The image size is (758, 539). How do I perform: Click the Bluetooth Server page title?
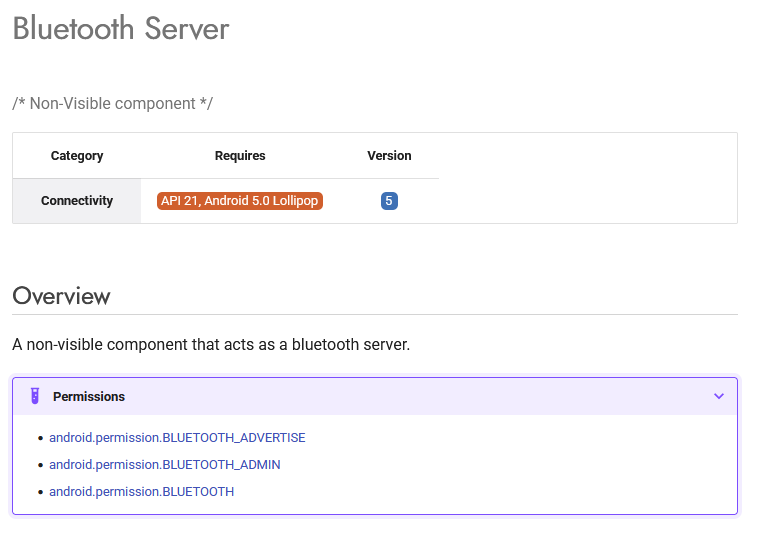point(121,29)
